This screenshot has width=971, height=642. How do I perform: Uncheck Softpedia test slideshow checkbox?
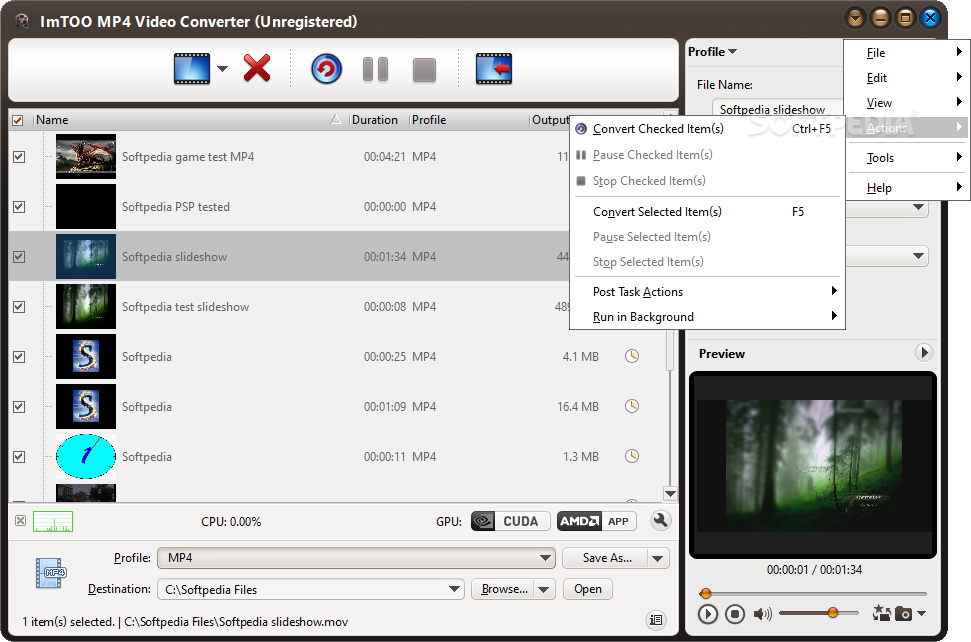[x=19, y=306]
